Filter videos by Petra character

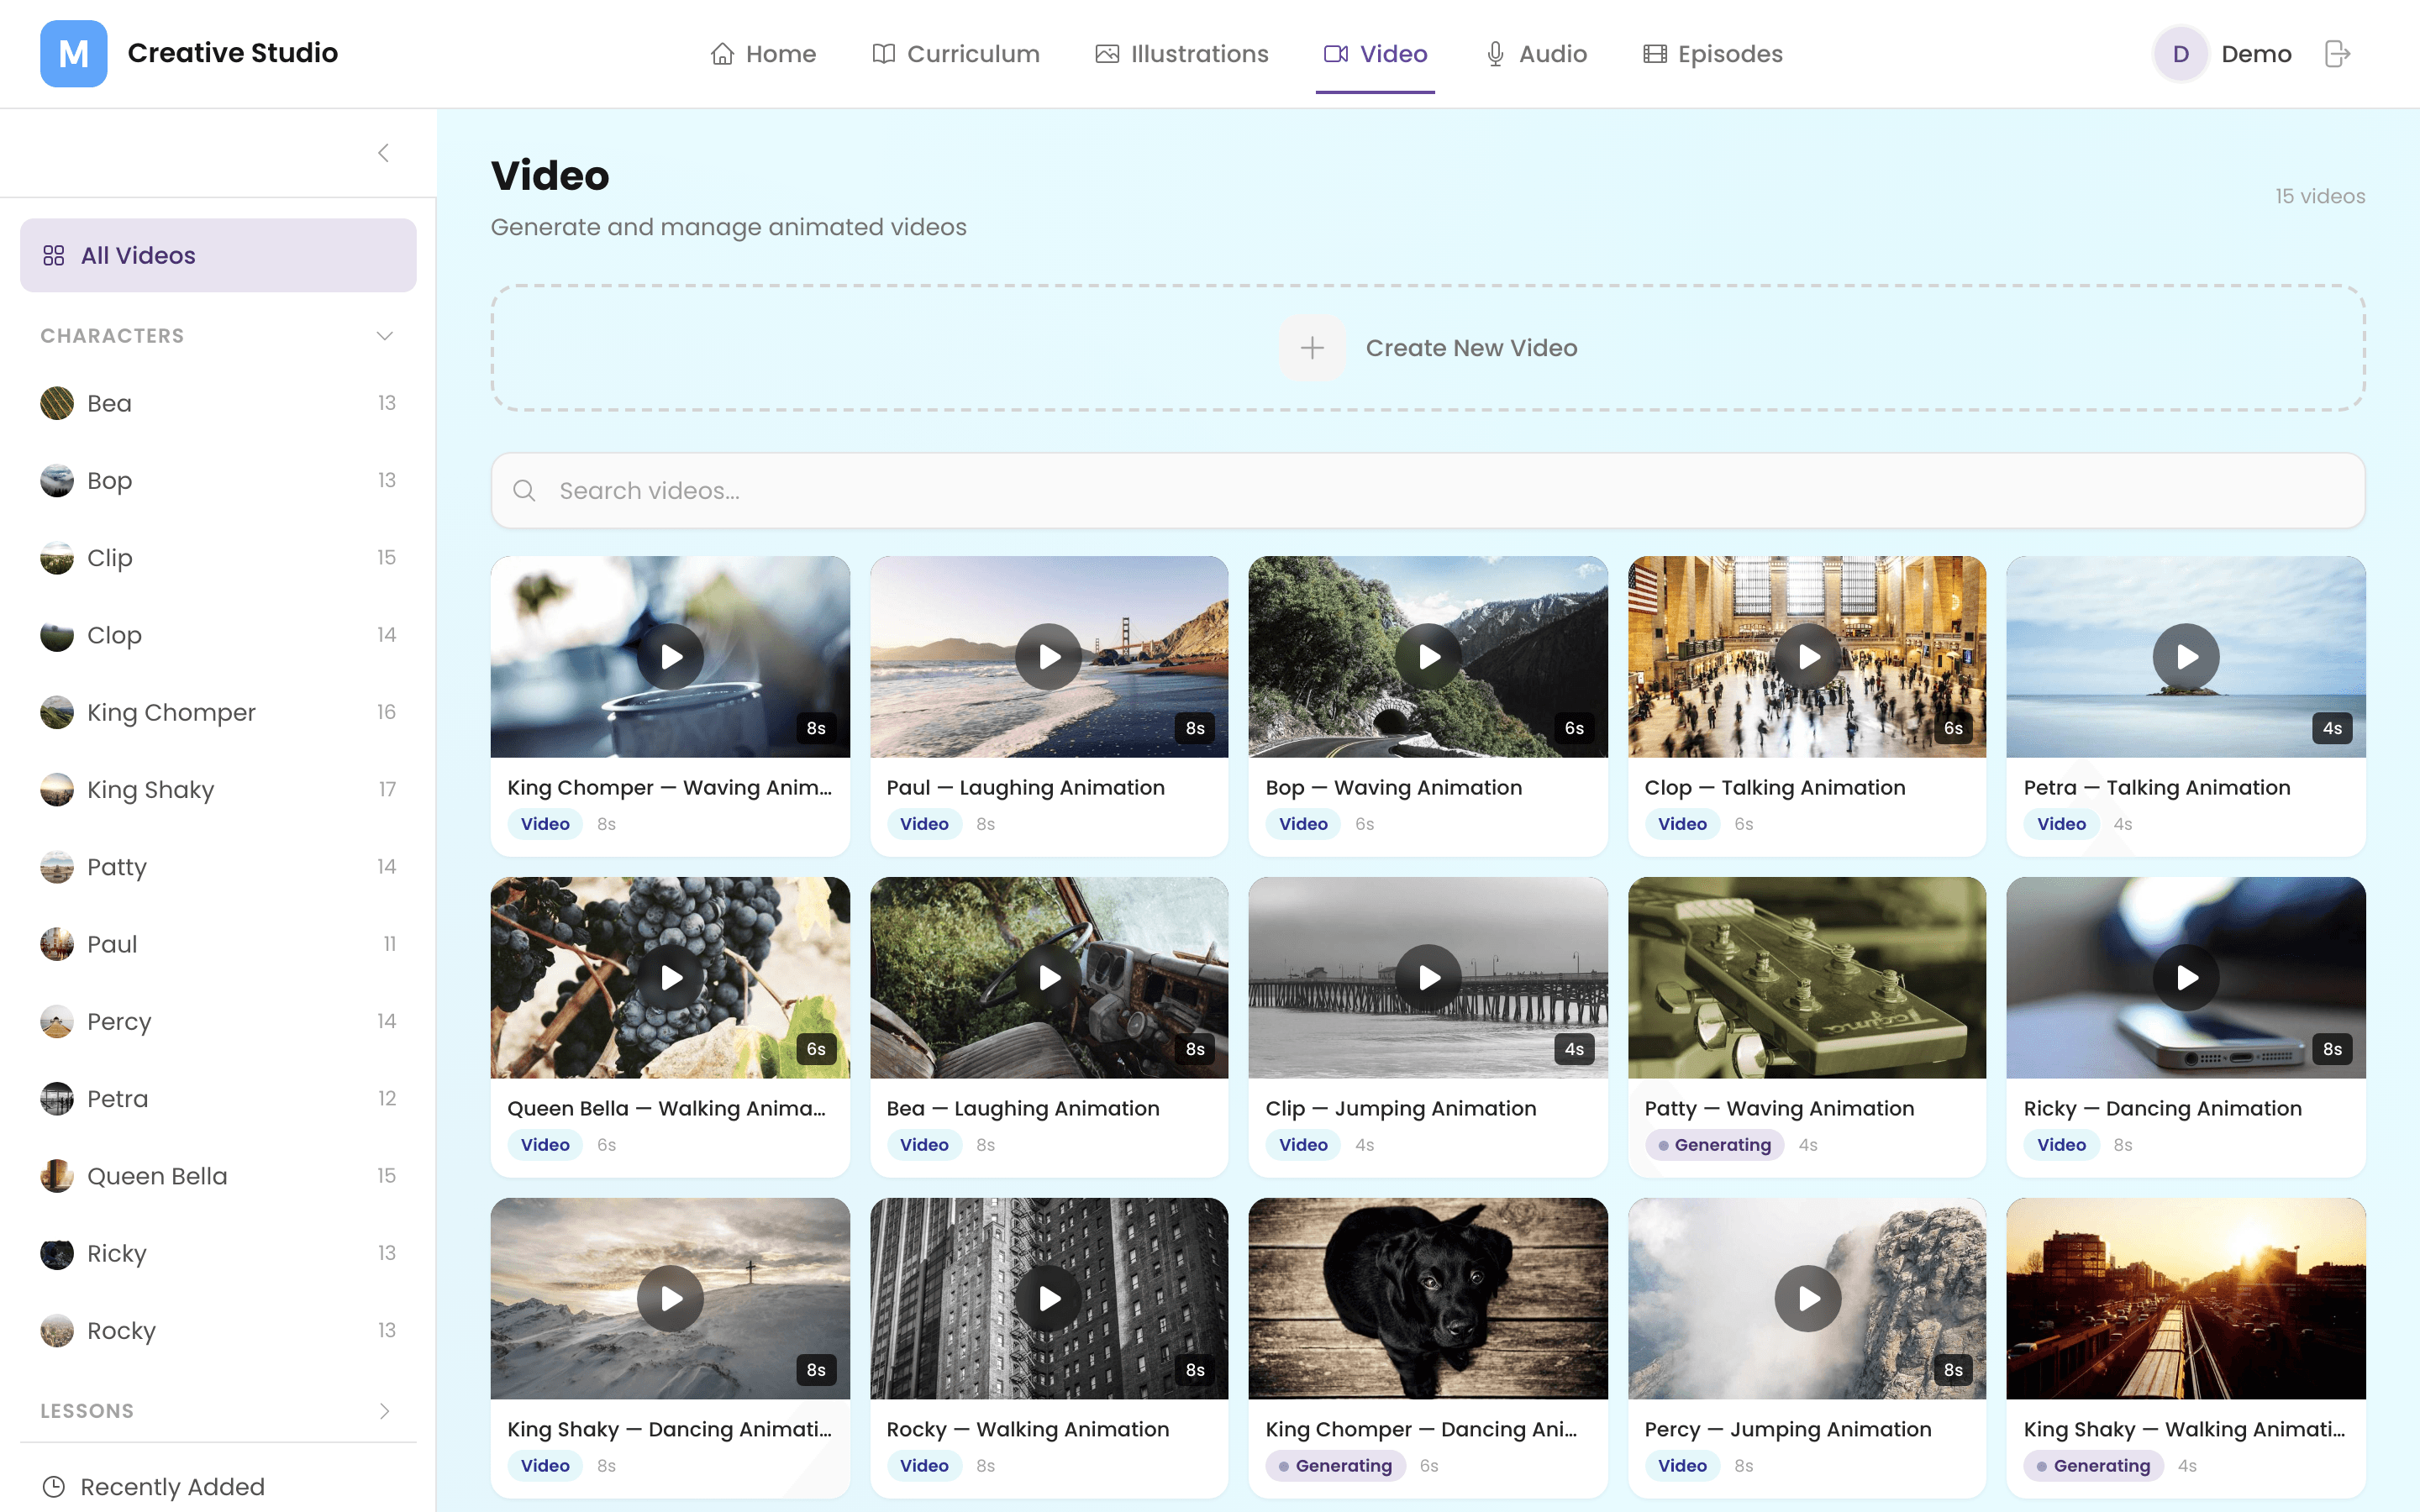218,1099
